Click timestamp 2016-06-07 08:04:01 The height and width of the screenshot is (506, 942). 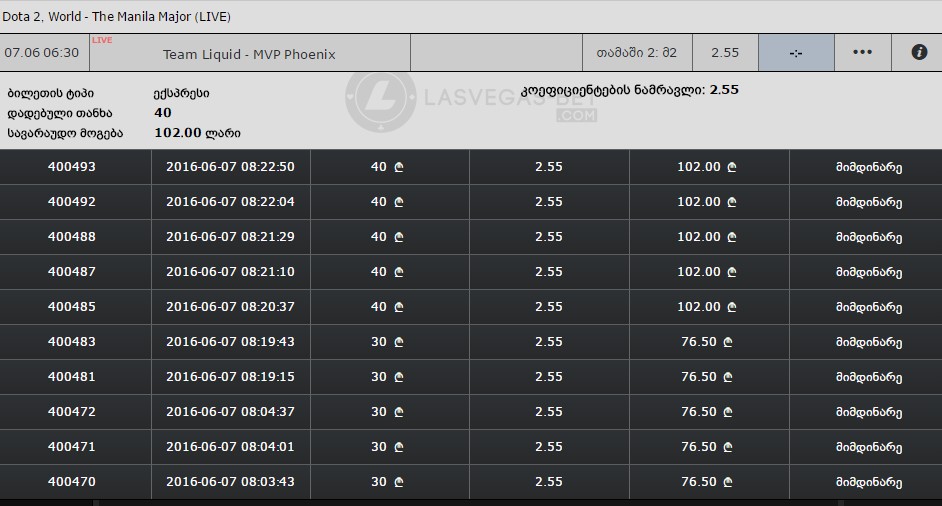tap(230, 447)
